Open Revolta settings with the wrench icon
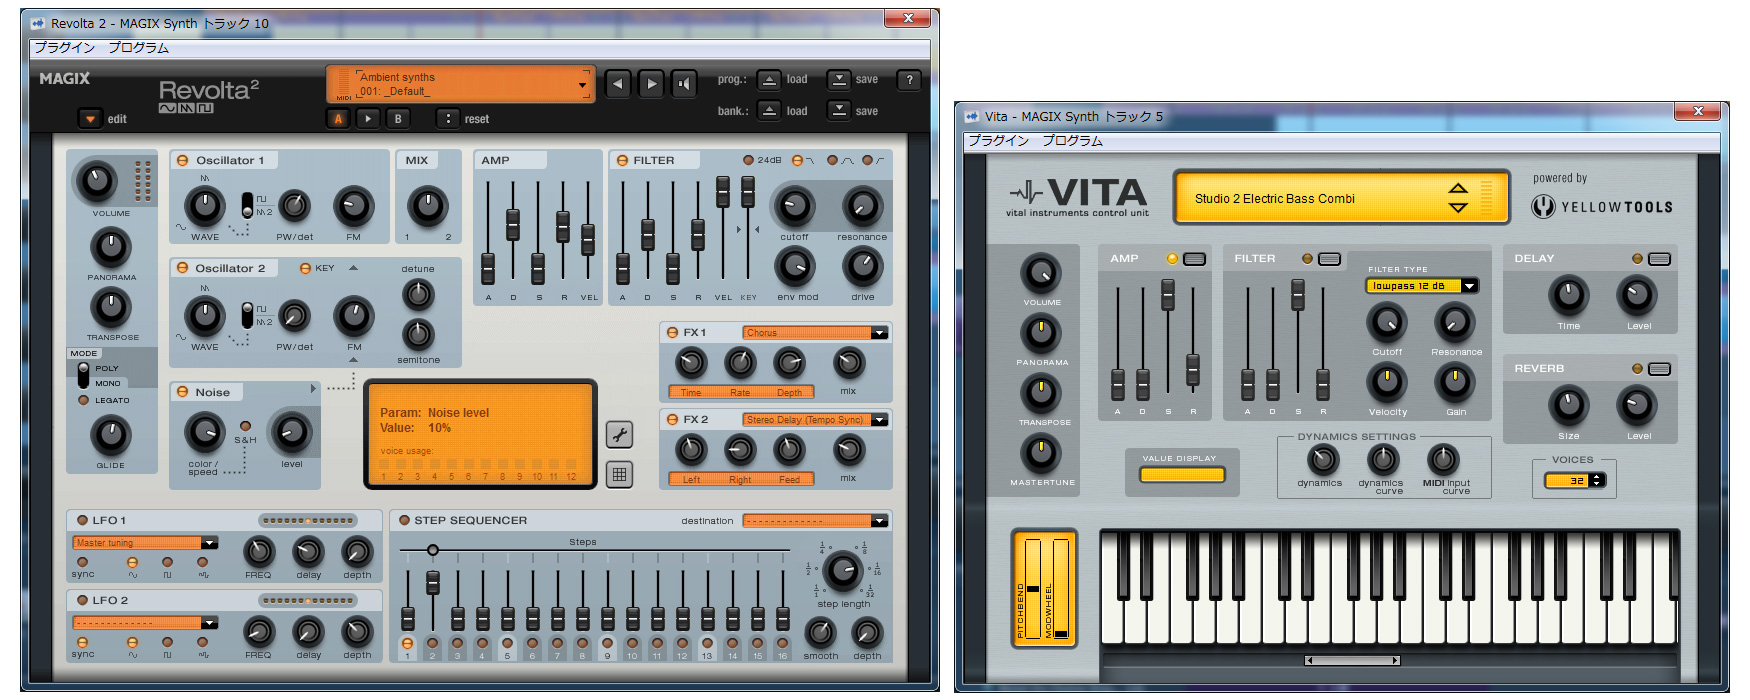 pos(620,434)
